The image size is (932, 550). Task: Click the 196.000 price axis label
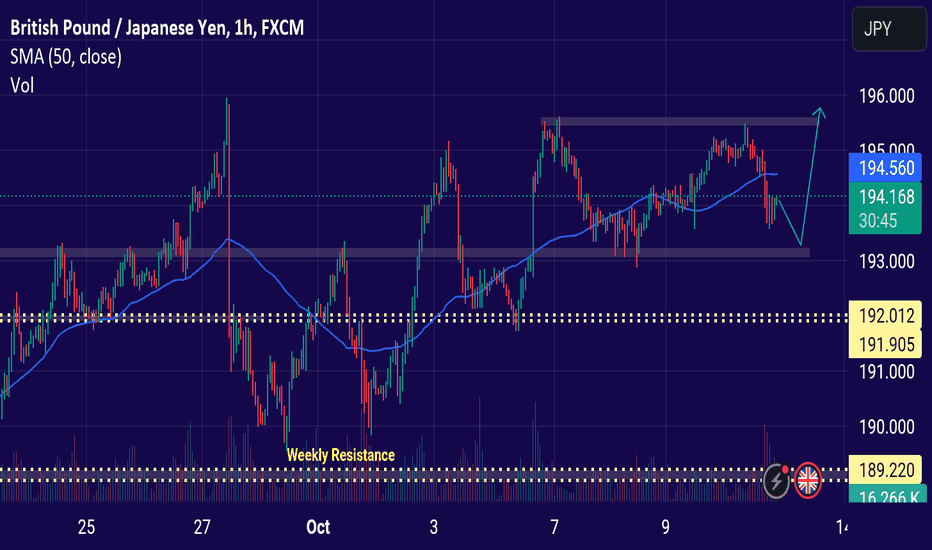(886, 96)
